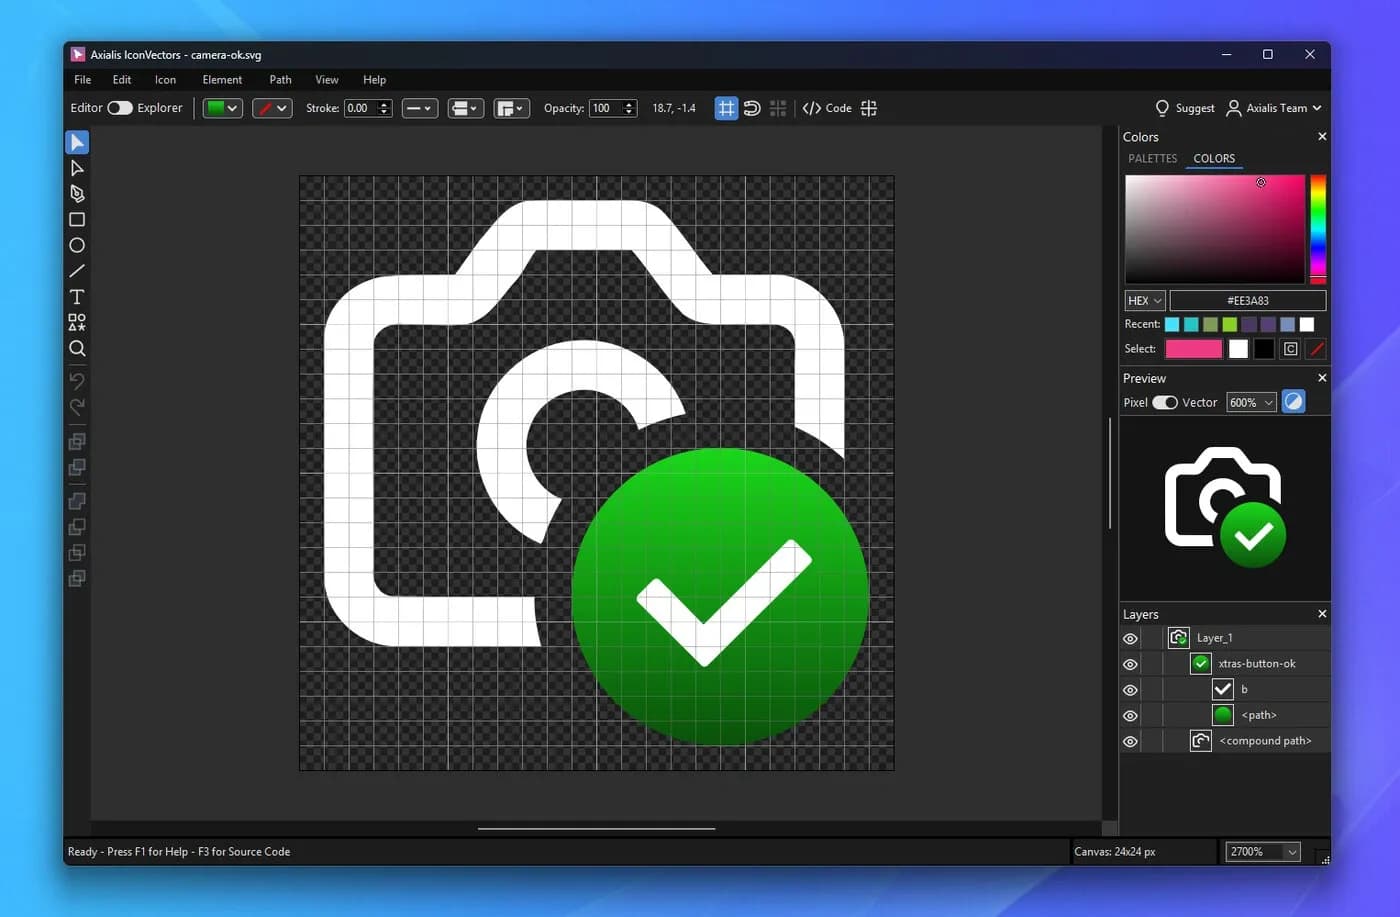Image resolution: width=1400 pixels, height=917 pixels.
Task: Click the Redo arrow in left toolbar
Action: [x=77, y=406]
